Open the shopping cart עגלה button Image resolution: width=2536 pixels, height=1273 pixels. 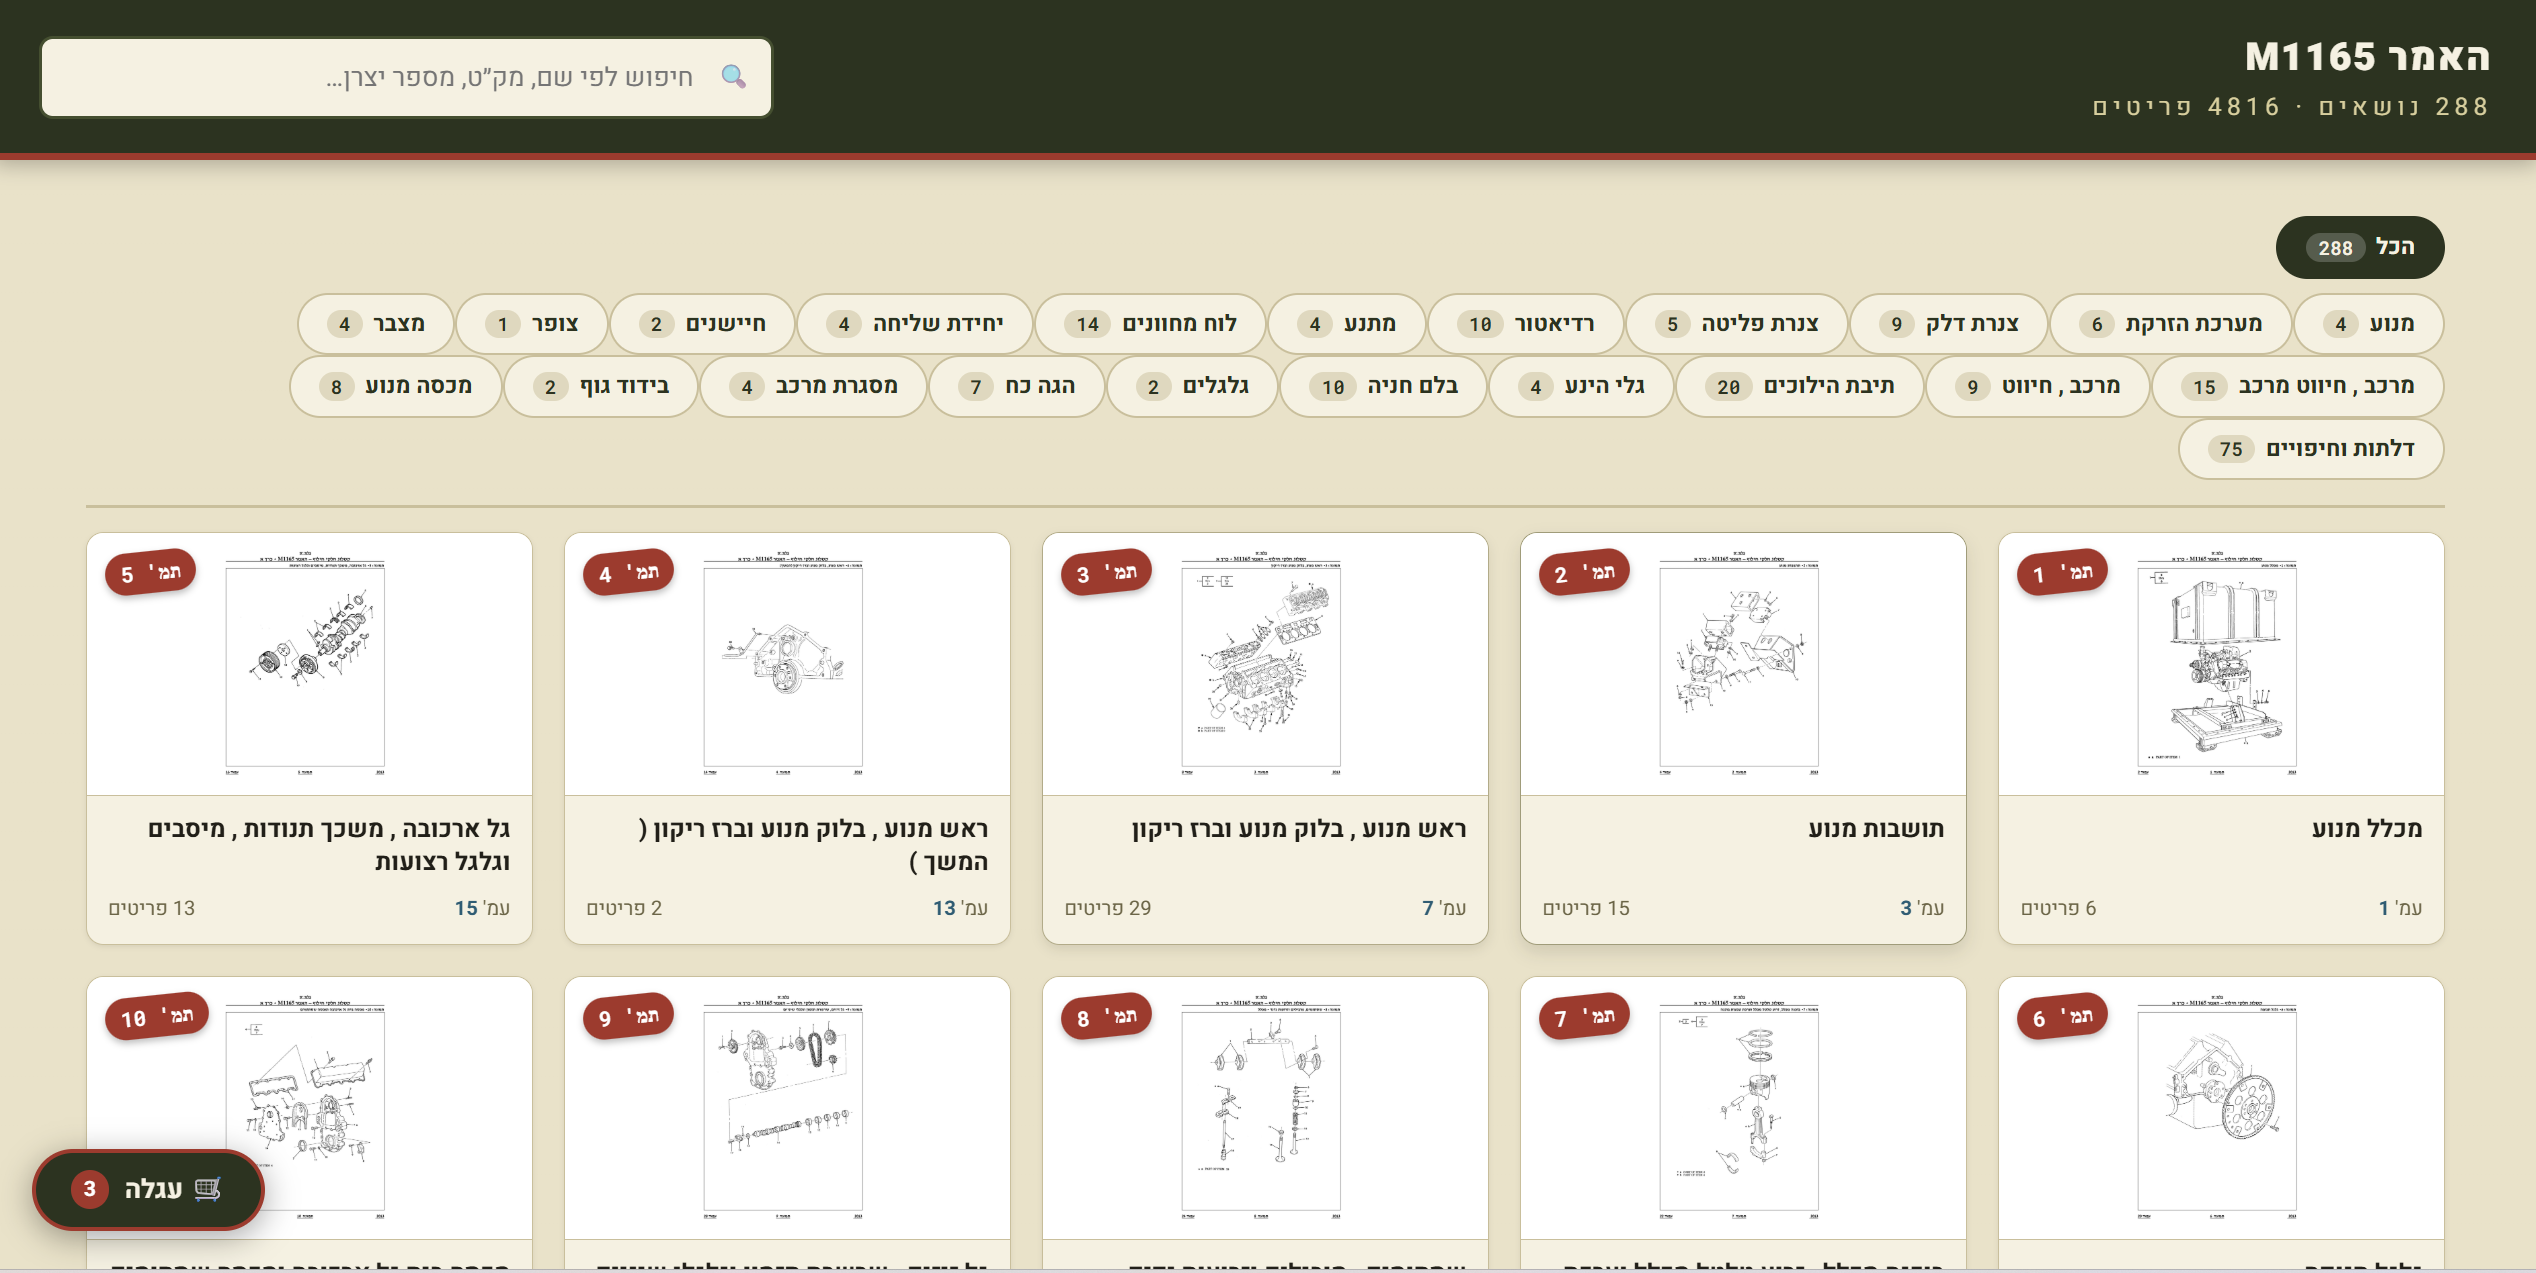(148, 1189)
